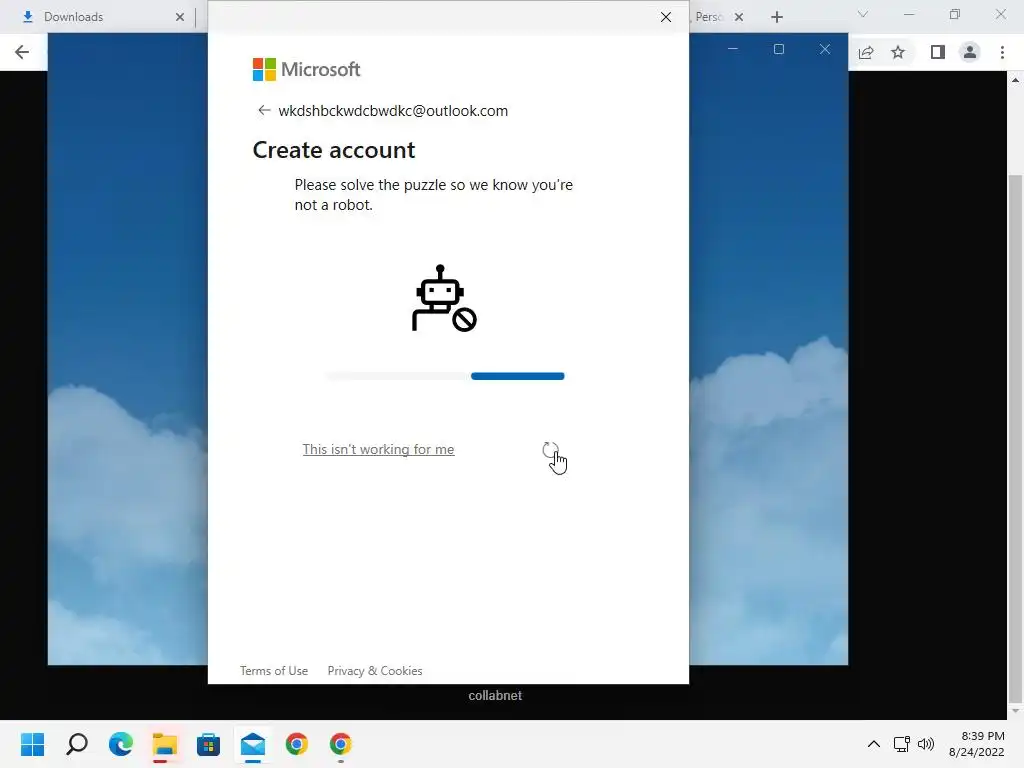Open a new Chrome tab
The height and width of the screenshot is (768, 1024).
(x=776, y=17)
